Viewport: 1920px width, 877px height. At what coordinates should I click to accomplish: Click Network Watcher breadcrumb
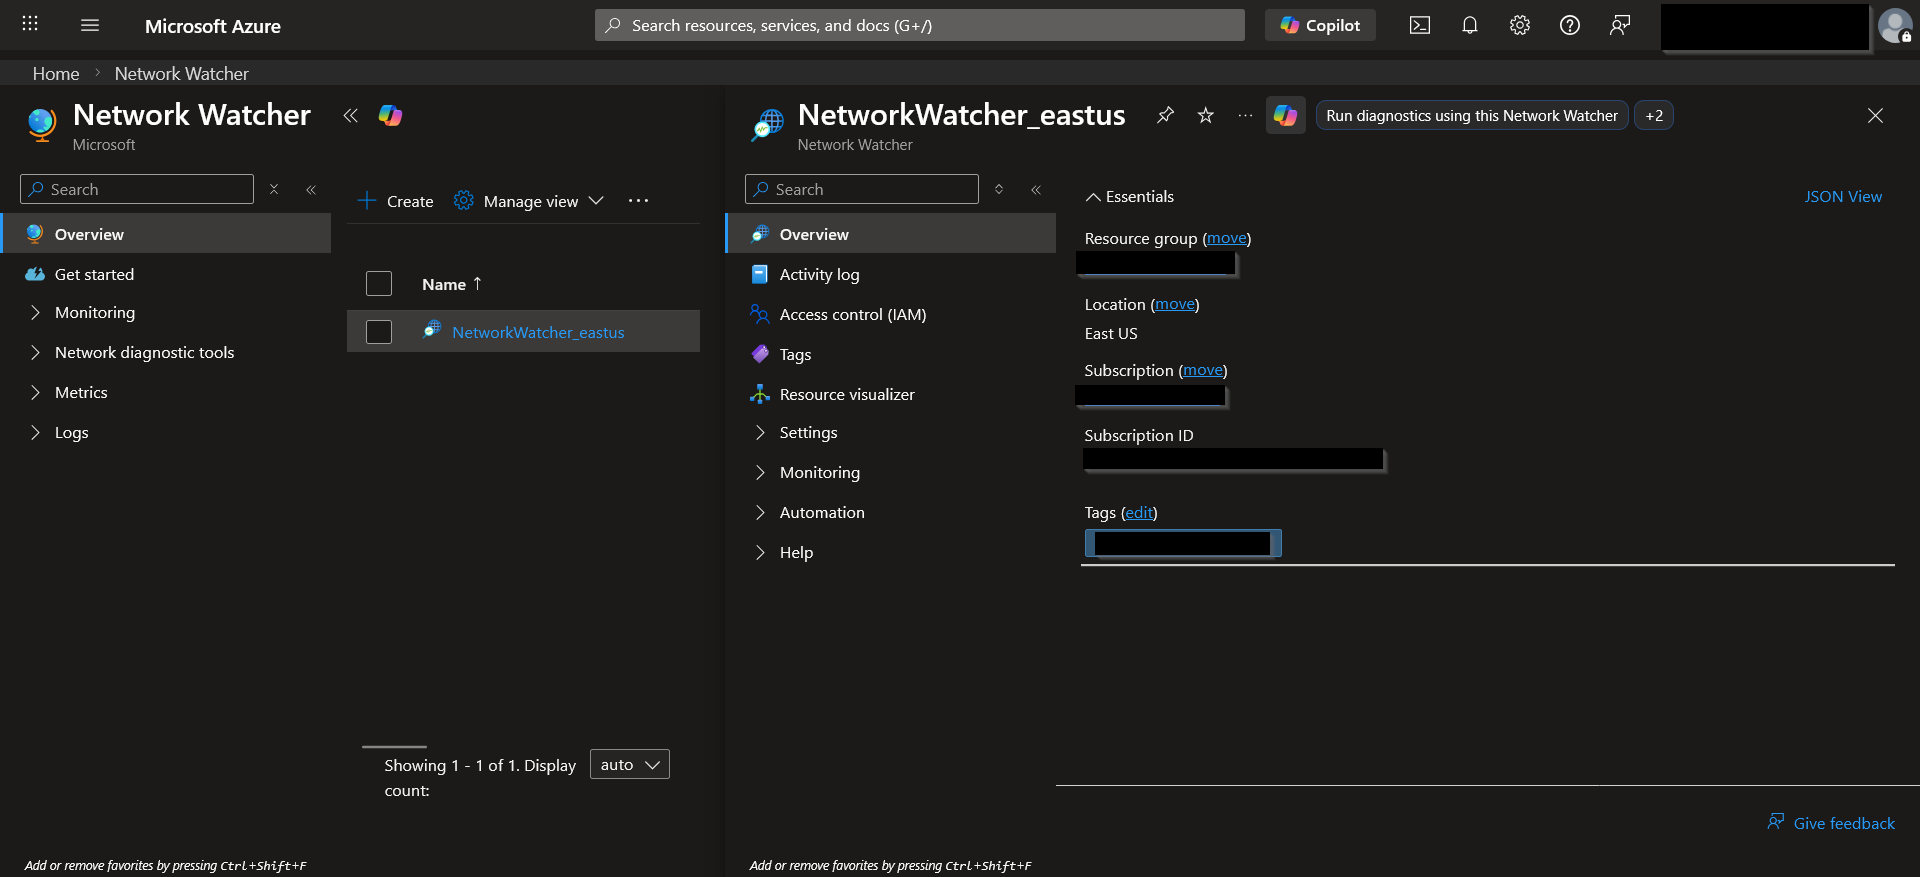point(181,73)
